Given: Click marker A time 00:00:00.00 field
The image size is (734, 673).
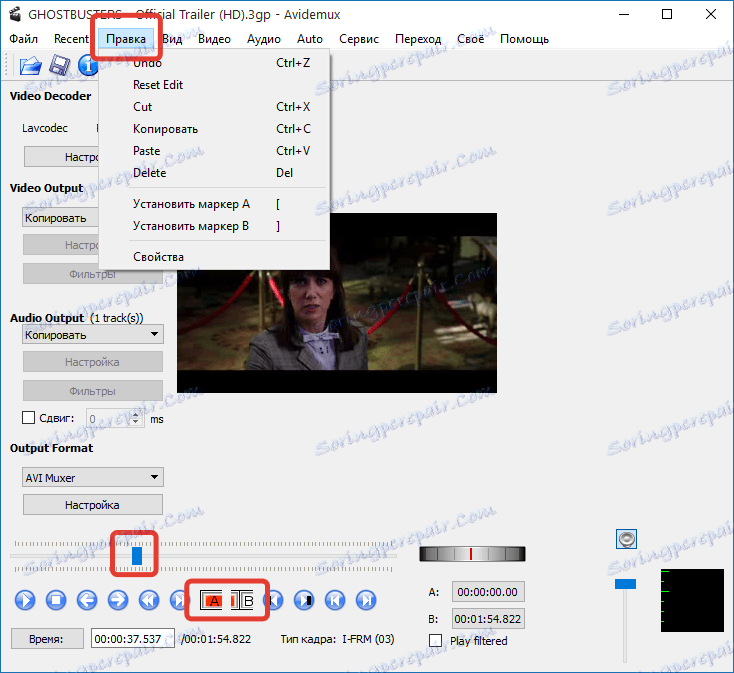Looking at the screenshot, I should (x=488, y=592).
